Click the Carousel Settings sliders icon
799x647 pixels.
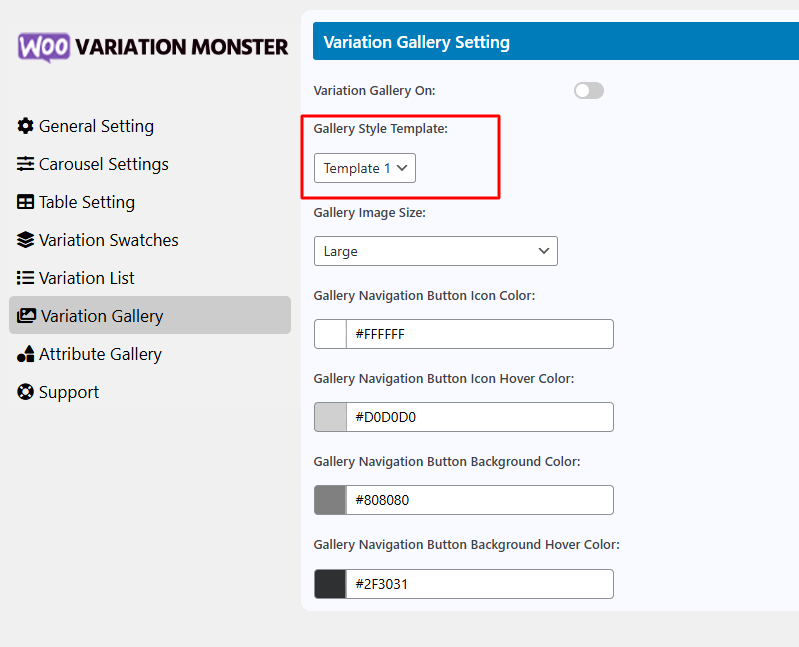pyautogui.click(x=25, y=164)
